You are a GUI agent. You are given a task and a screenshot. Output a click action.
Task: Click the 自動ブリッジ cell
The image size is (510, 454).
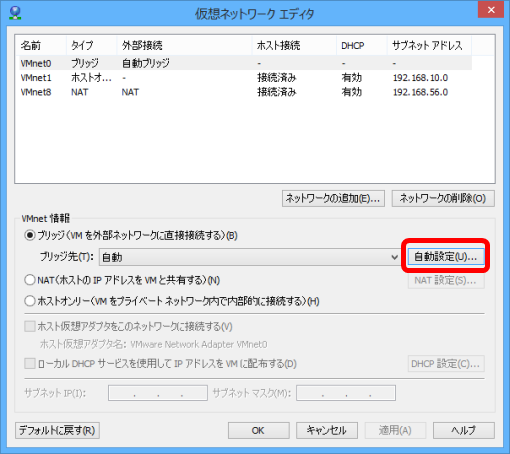146,63
